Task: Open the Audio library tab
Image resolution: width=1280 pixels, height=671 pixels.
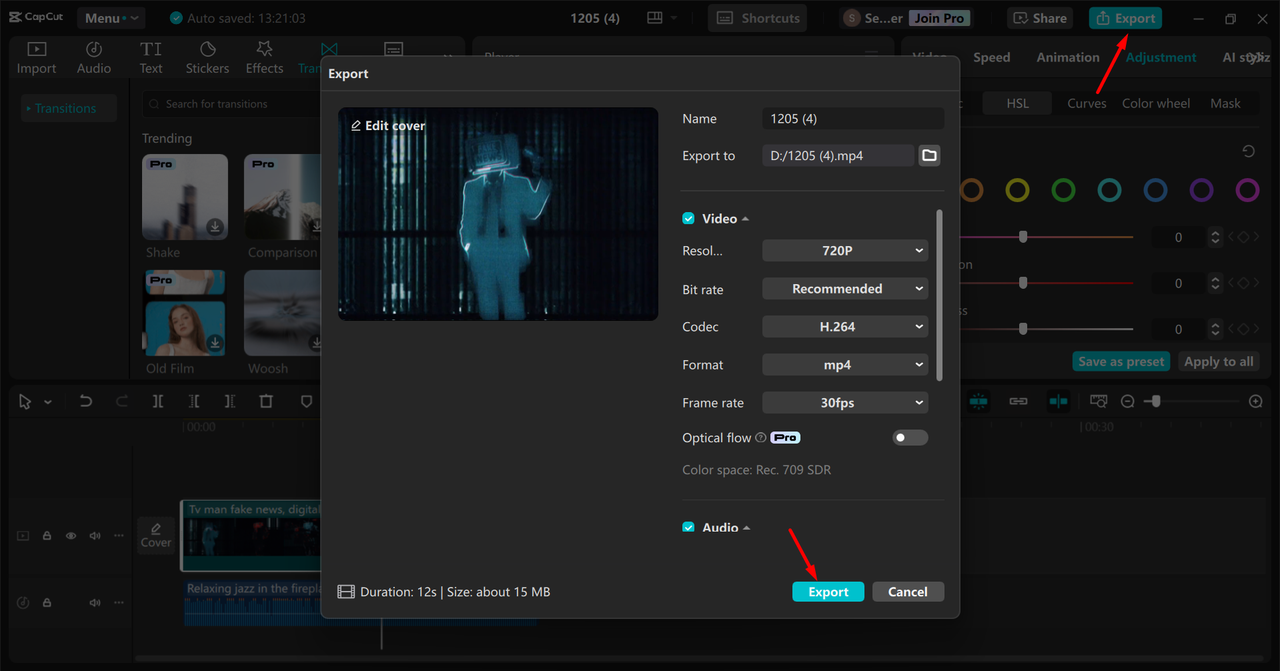Action: (x=94, y=58)
